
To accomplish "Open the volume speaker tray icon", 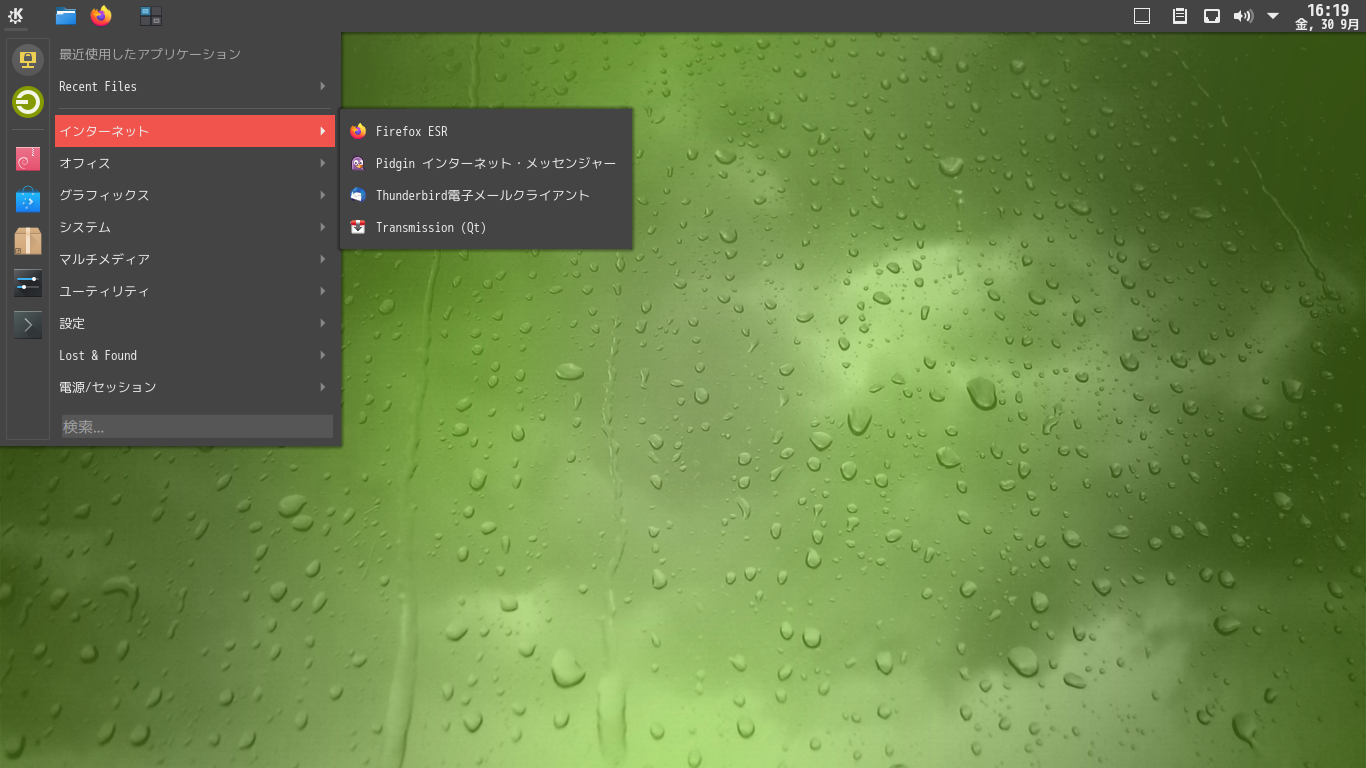I will [1243, 15].
